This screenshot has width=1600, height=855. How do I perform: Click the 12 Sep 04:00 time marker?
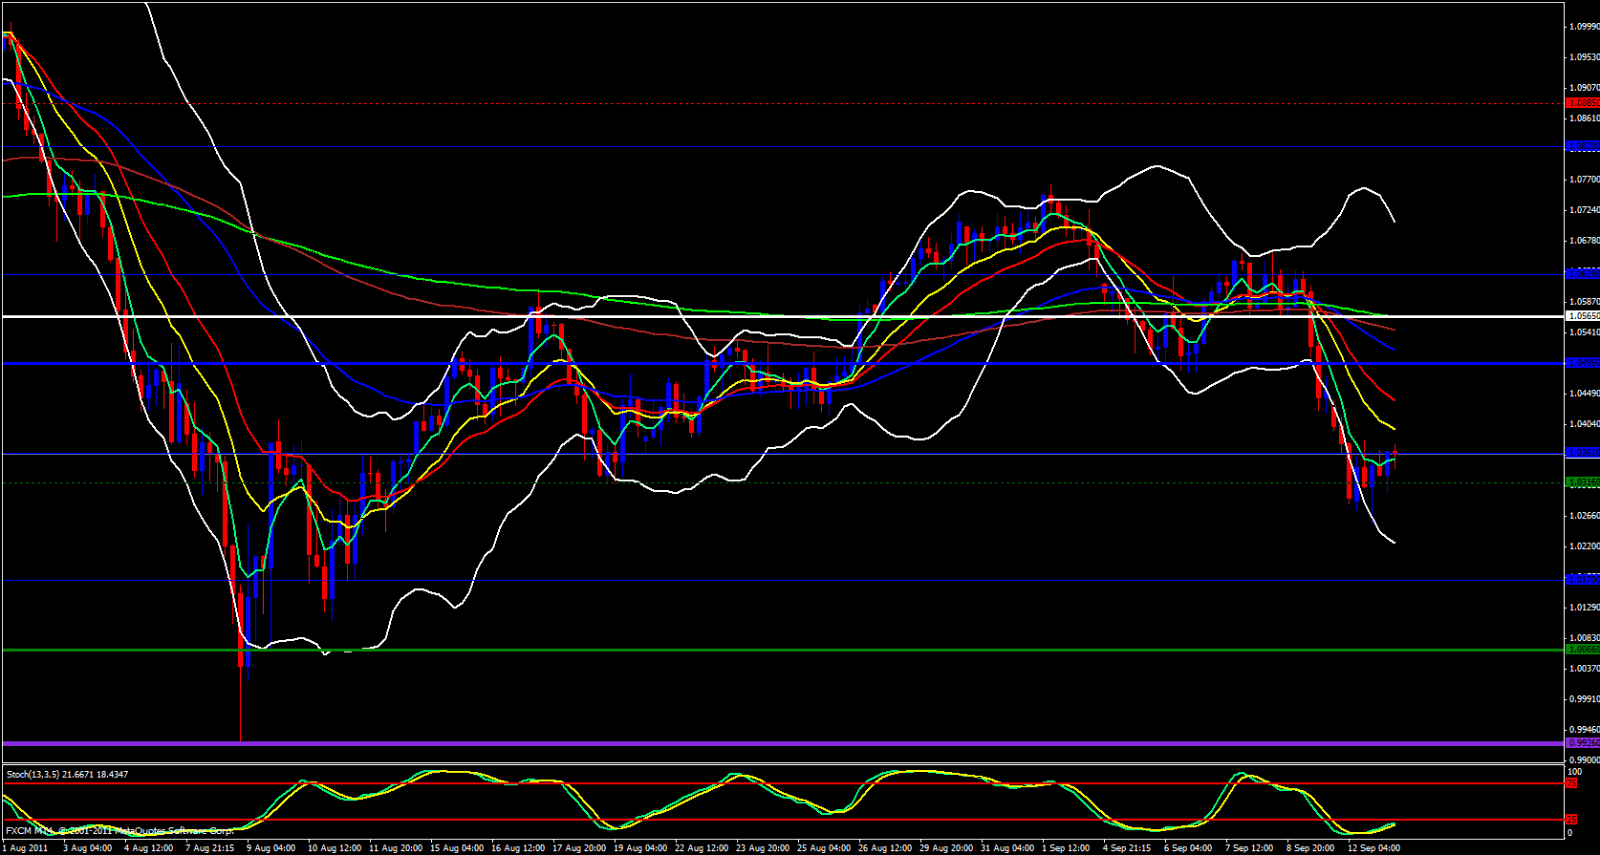[1373, 848]
